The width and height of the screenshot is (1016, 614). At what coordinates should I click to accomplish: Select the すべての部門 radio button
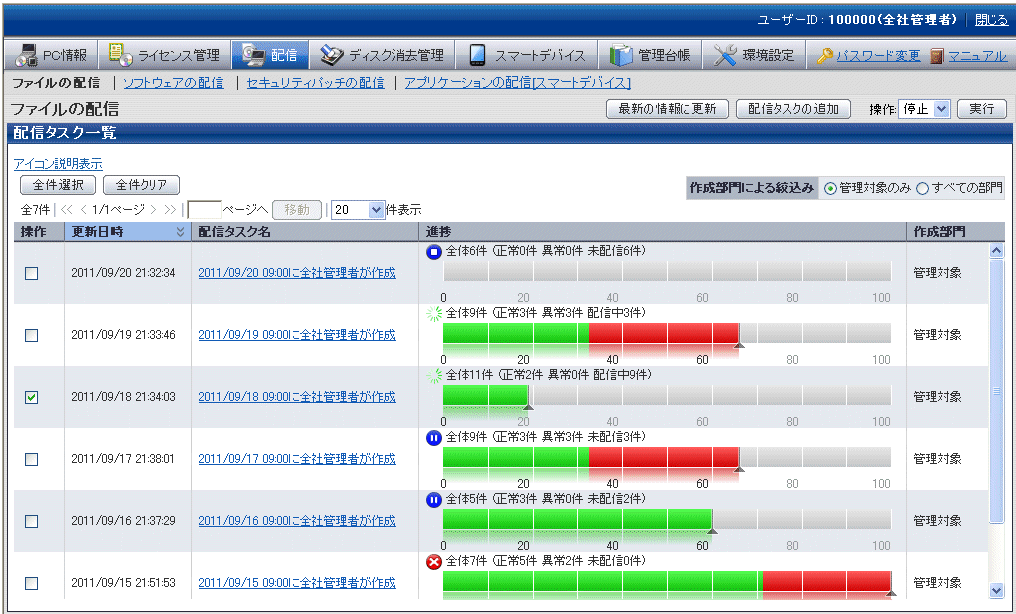tap(922, 188)
